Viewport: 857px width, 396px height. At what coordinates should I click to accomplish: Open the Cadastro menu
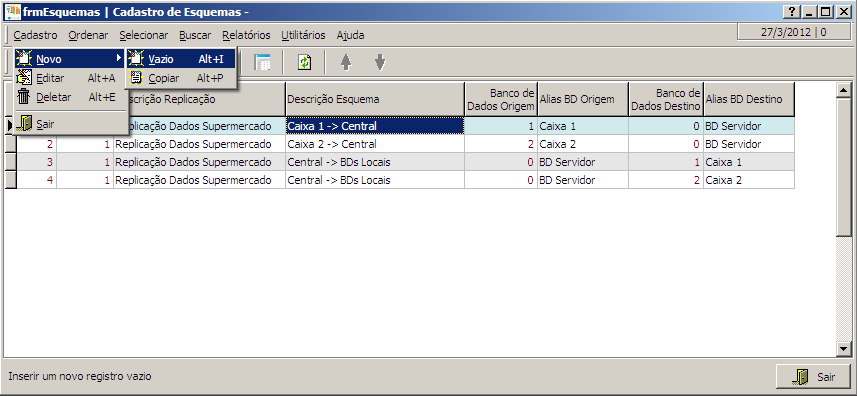tap(36, 35)
